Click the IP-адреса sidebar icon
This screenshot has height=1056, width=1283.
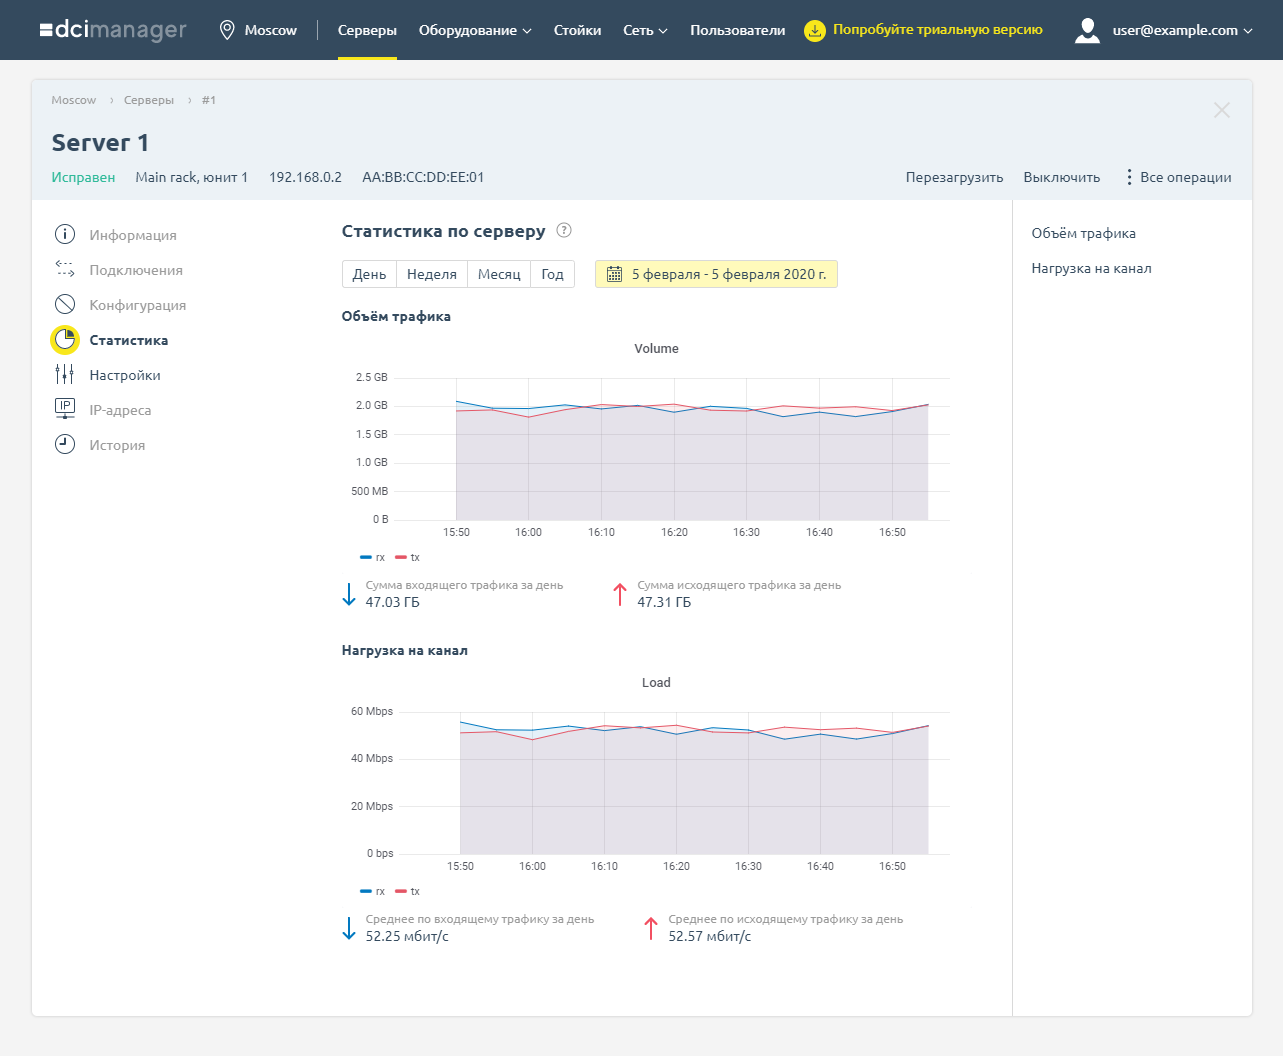64,409
